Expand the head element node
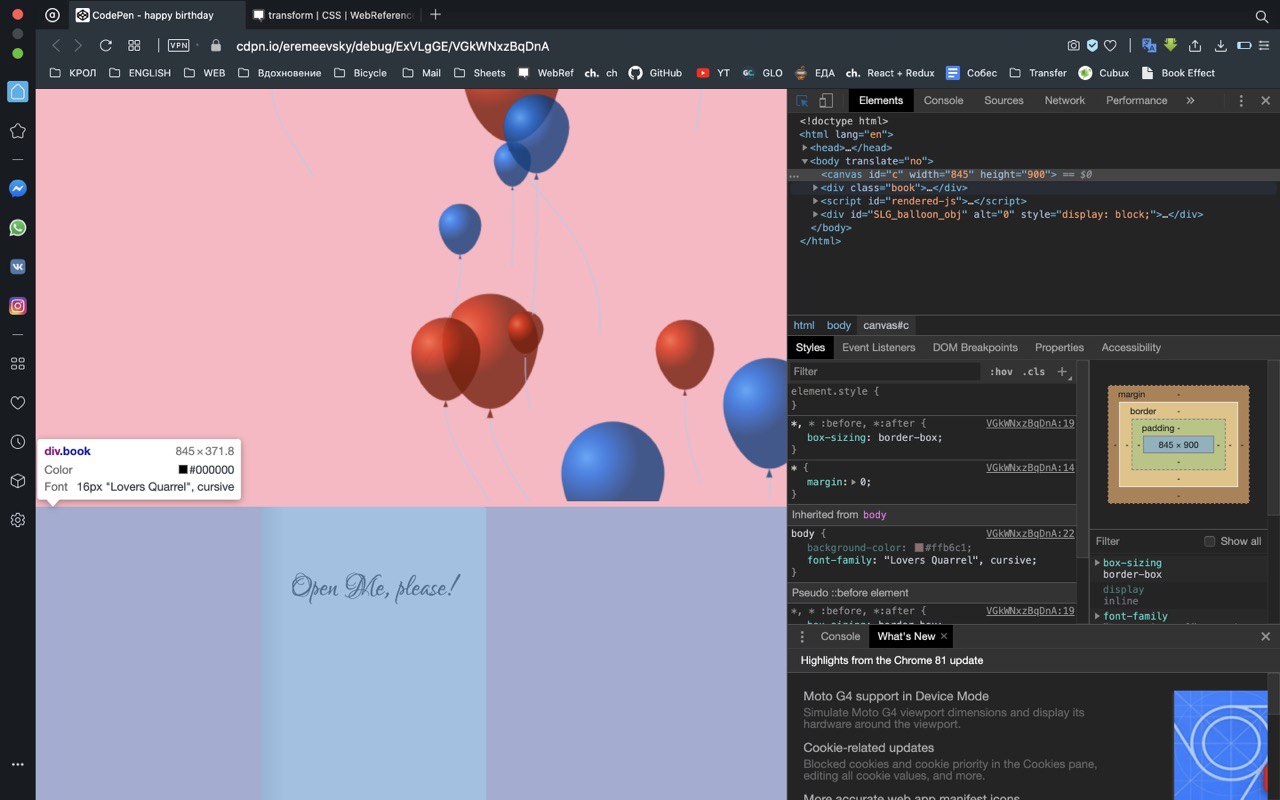 pyautogui.click(x=805, y=148)
